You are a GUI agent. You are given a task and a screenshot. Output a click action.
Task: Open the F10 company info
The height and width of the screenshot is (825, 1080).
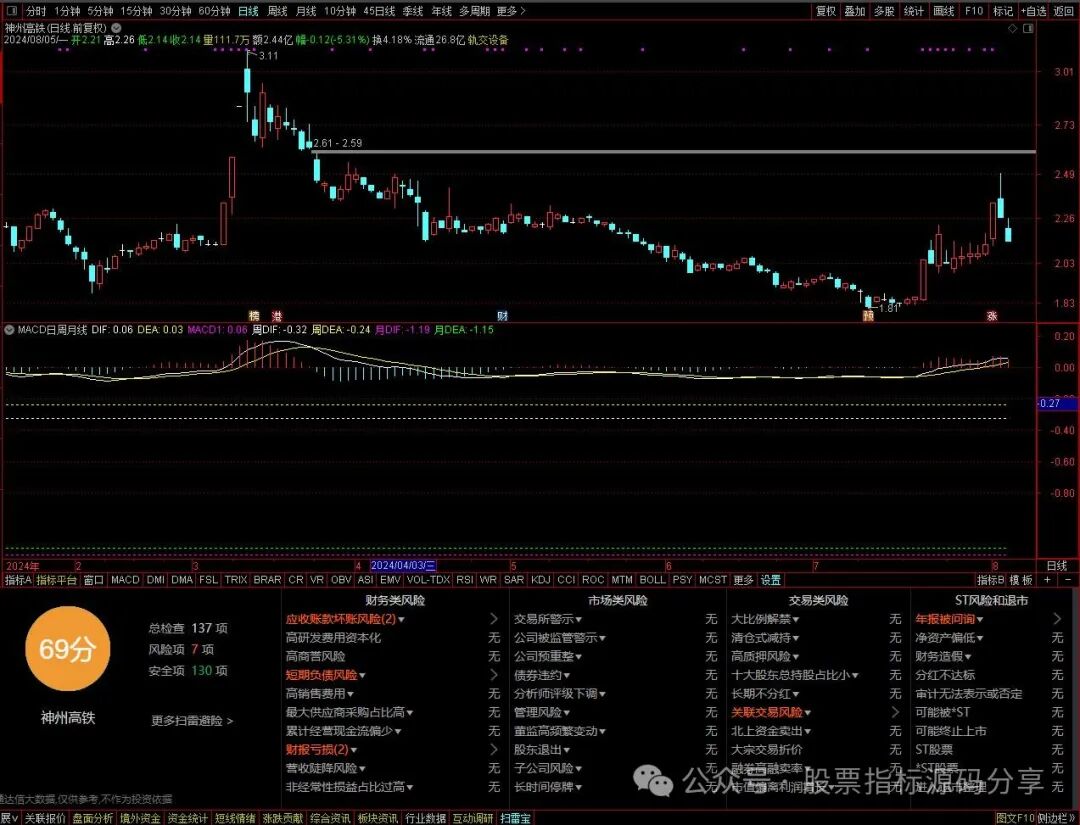pos(974,11)
